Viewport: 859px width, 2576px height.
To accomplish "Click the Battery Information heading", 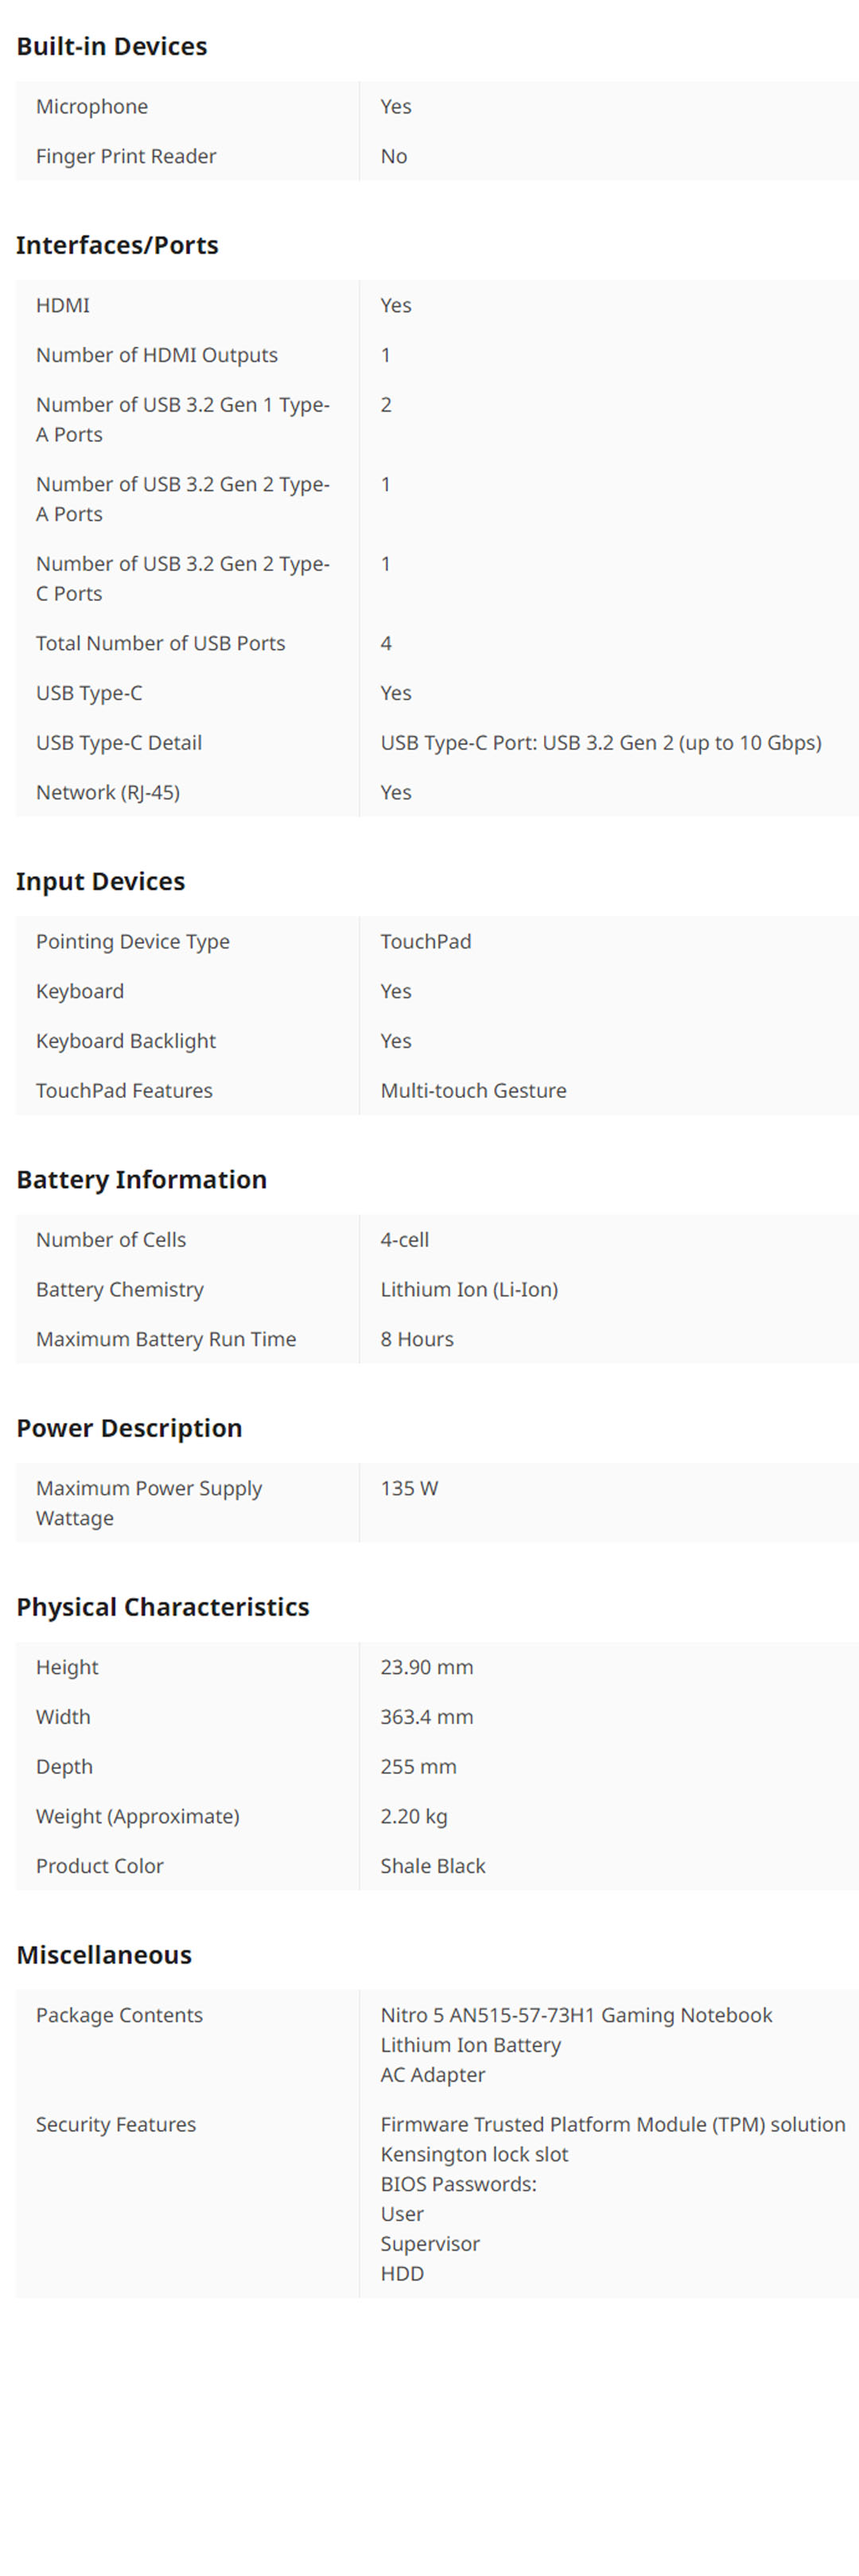I will (141, 1179).
